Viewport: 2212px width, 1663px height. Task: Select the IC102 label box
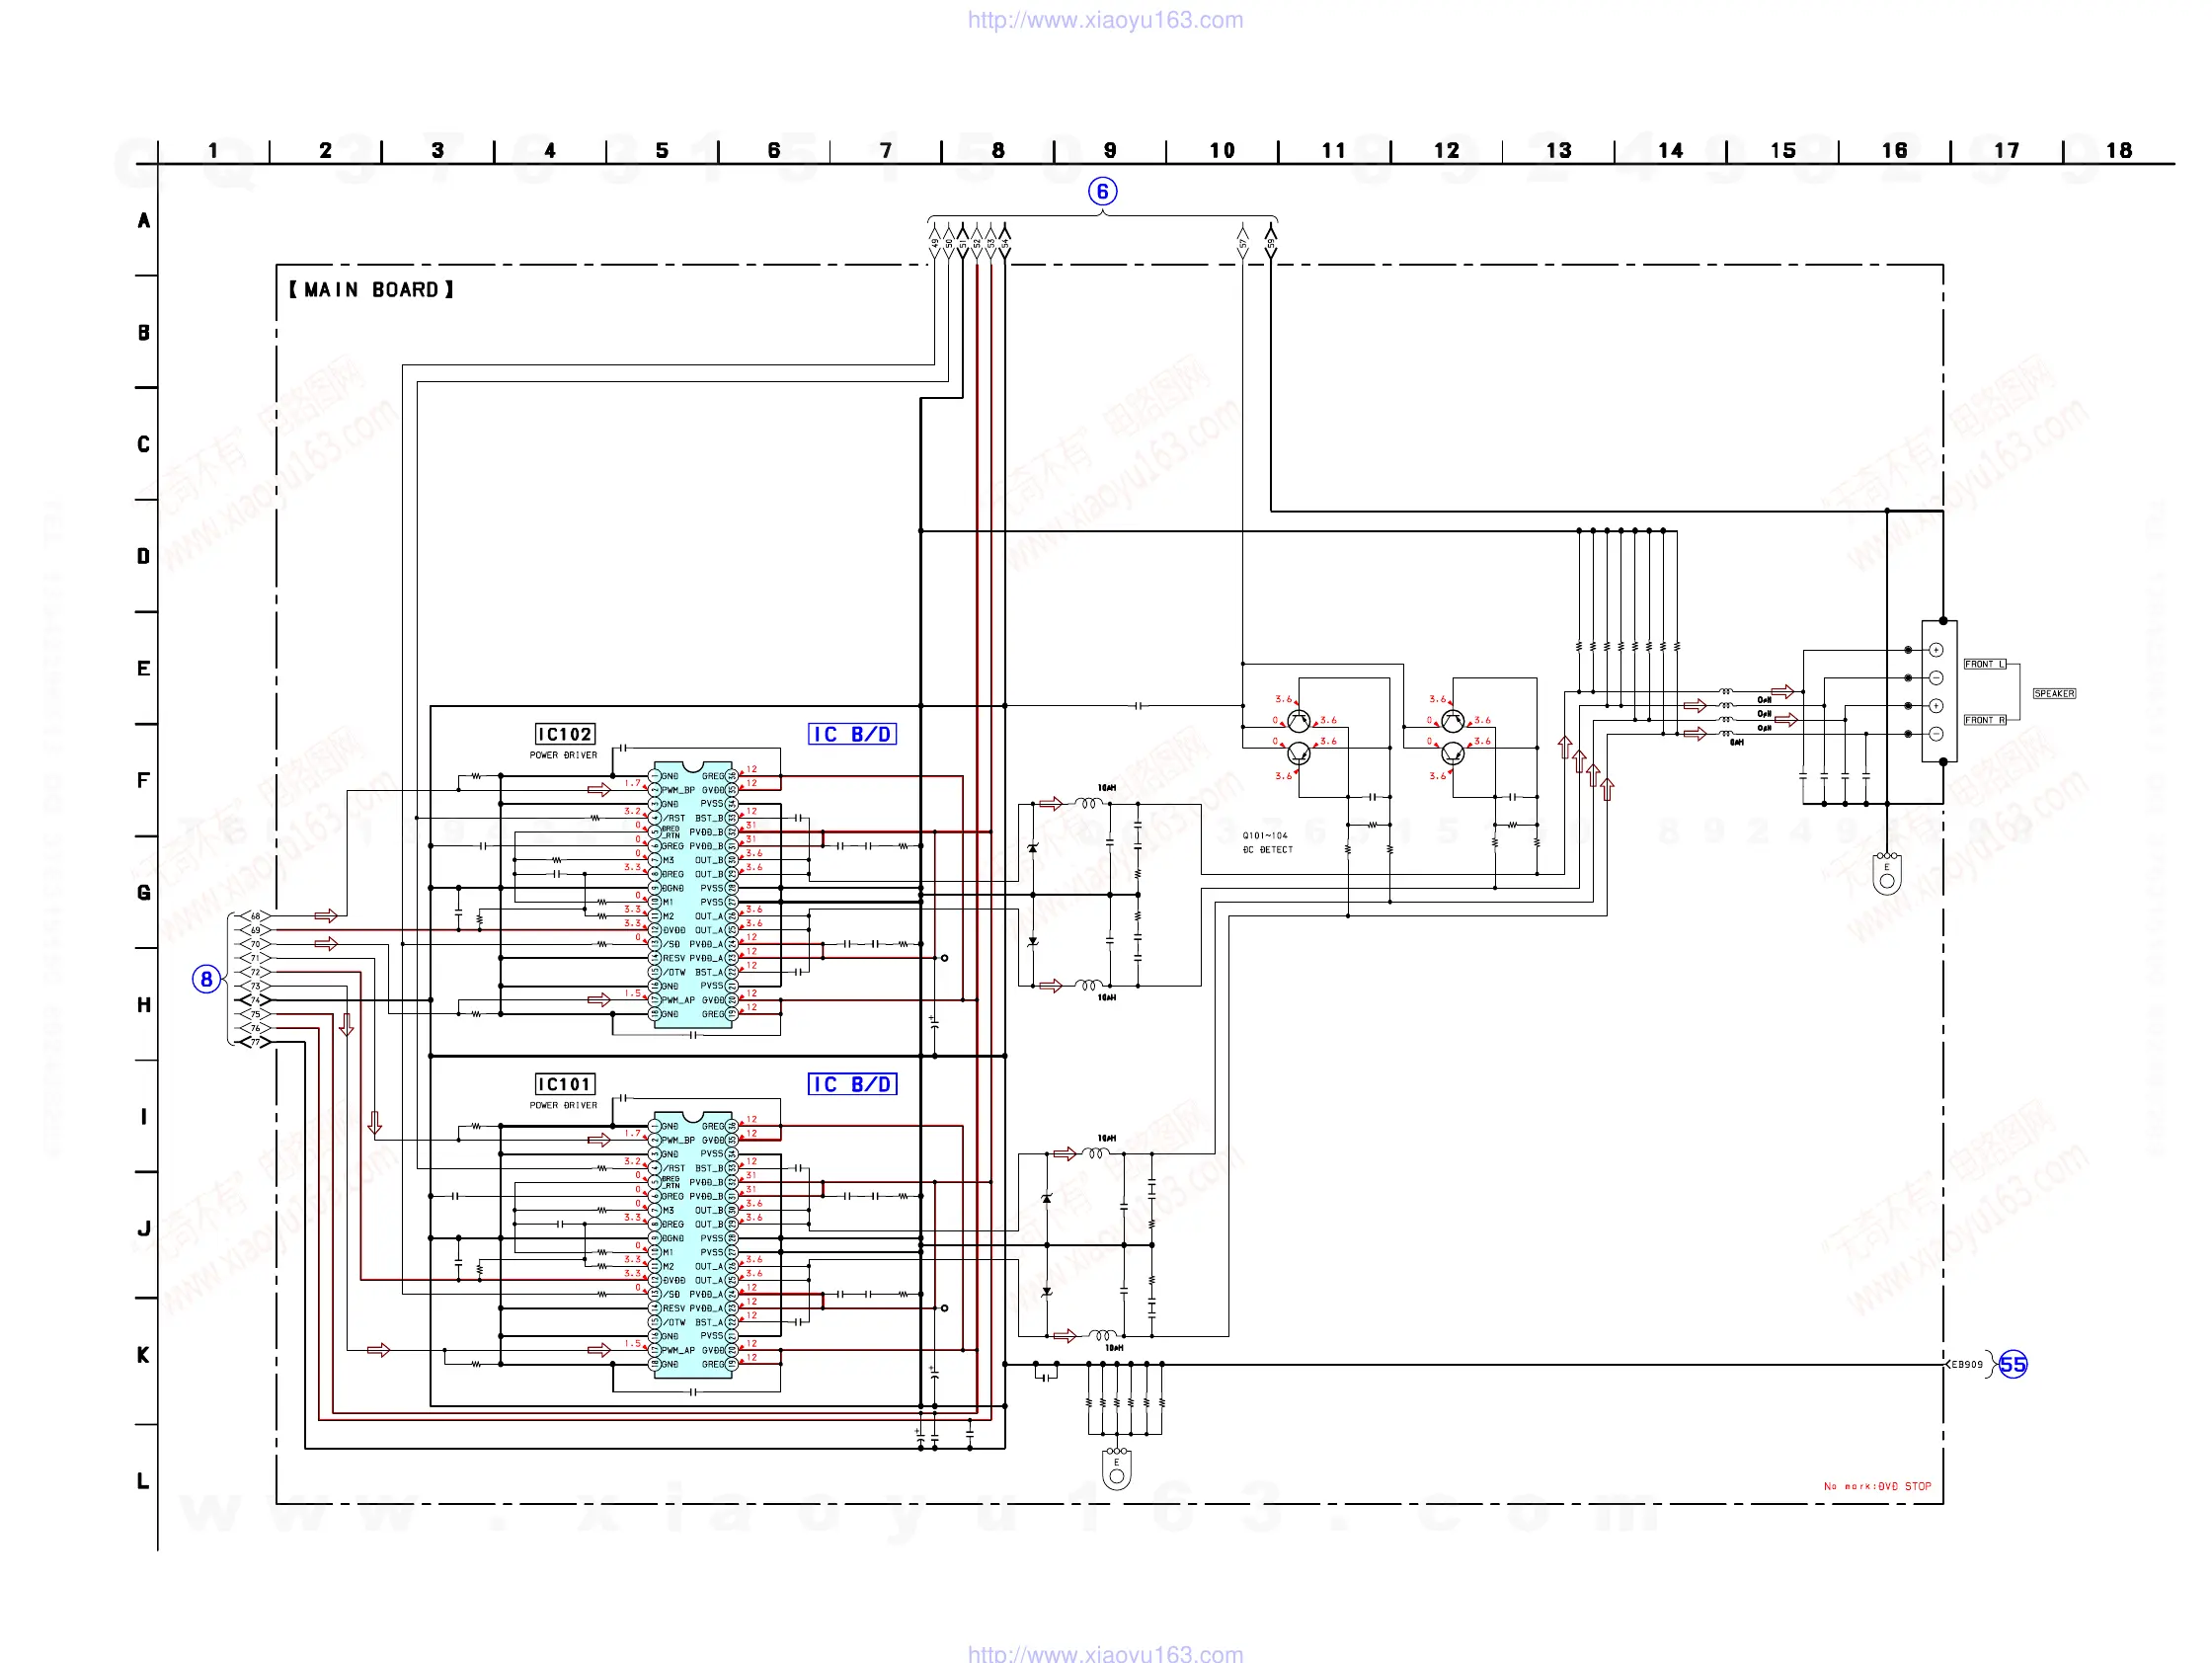[565, 734]
